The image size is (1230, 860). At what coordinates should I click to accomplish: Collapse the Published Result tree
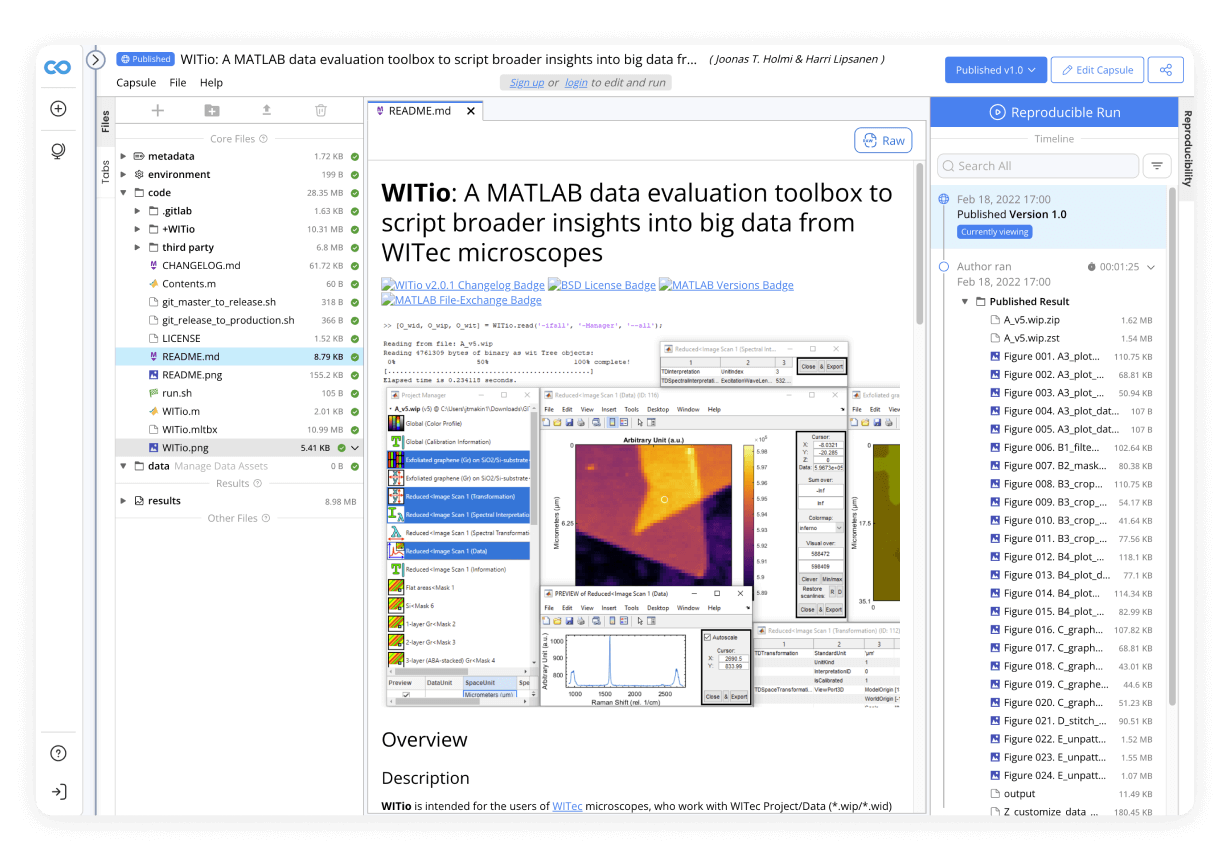965,301
